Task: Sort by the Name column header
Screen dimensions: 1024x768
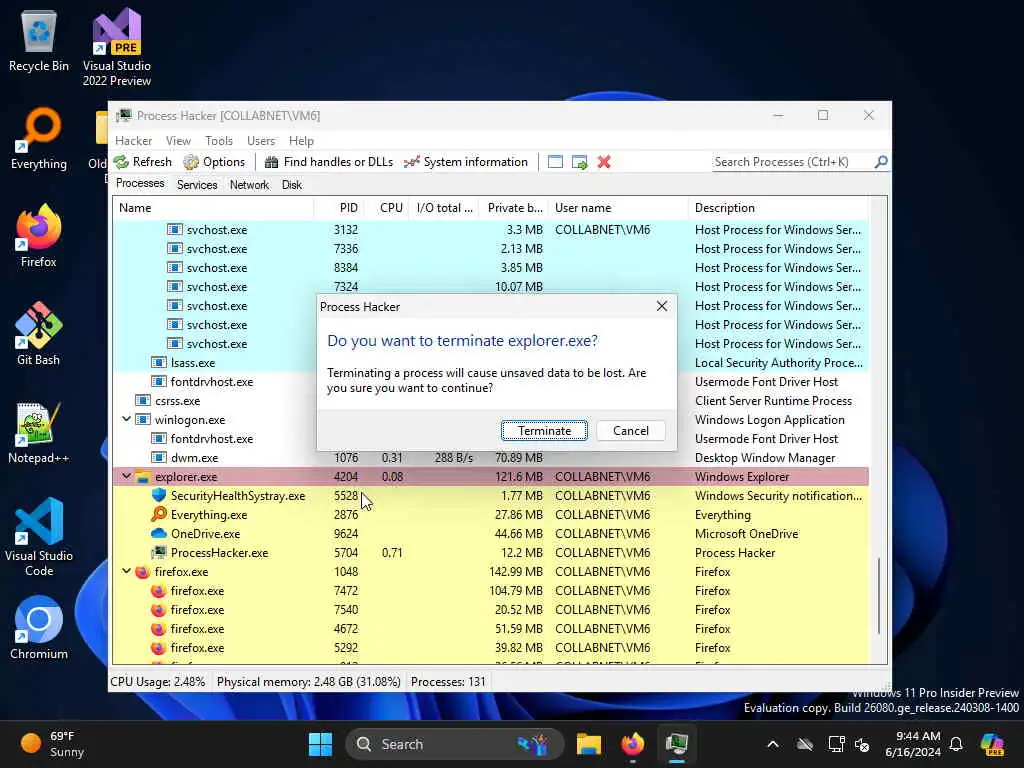Action: (214, 208)
